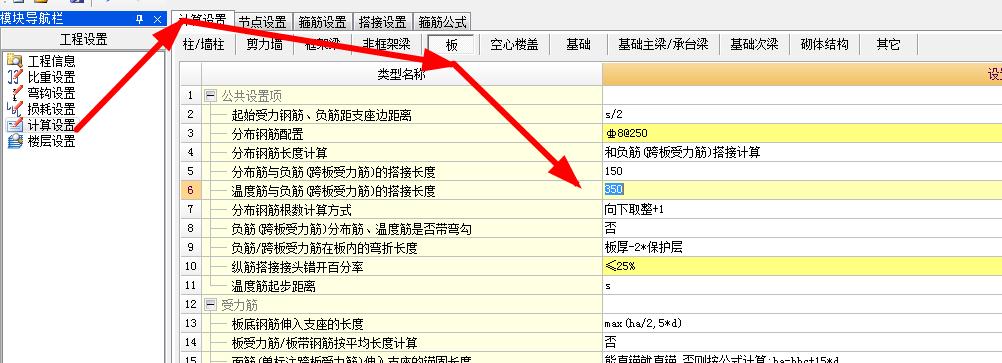Edit the Φ8@250 distribution rebar value
1002x363 pixels.
point(802,134)
